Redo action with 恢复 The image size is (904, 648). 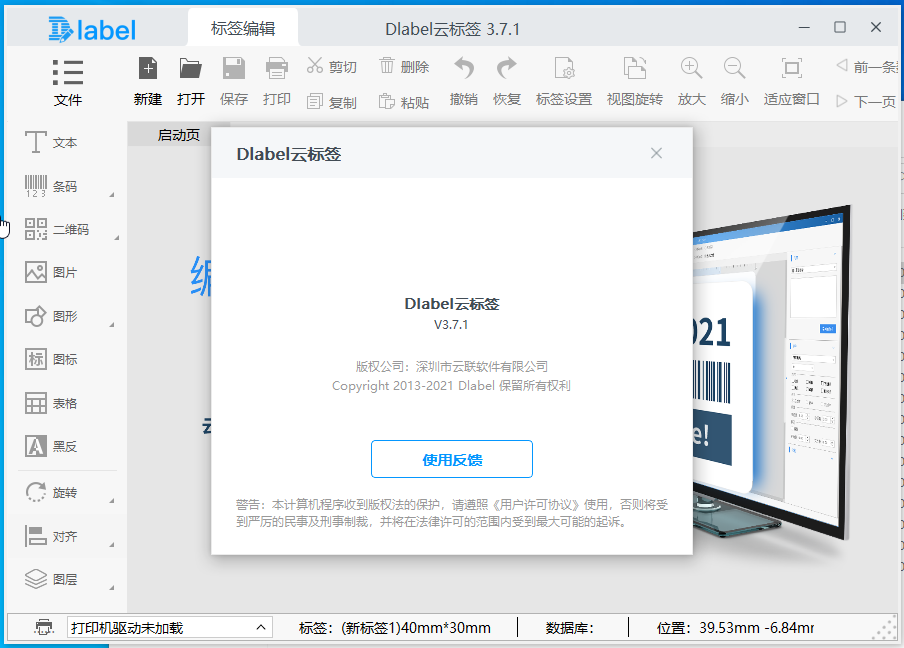tap(507, 82)
